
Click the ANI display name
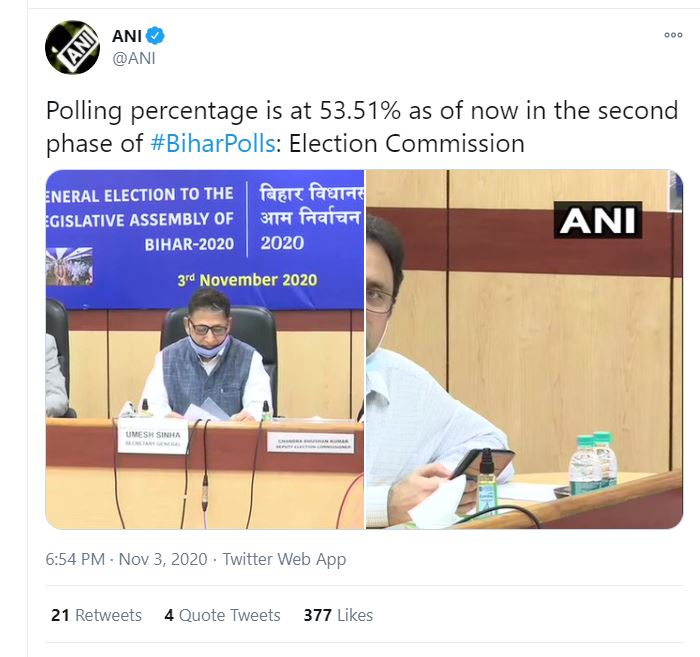click(128, 36)
